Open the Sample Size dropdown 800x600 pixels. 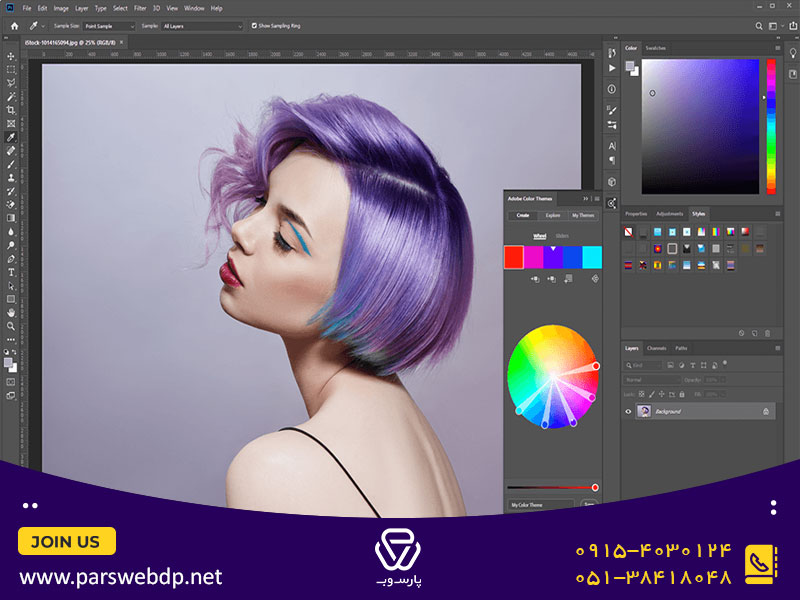click(x=109, y=26)
